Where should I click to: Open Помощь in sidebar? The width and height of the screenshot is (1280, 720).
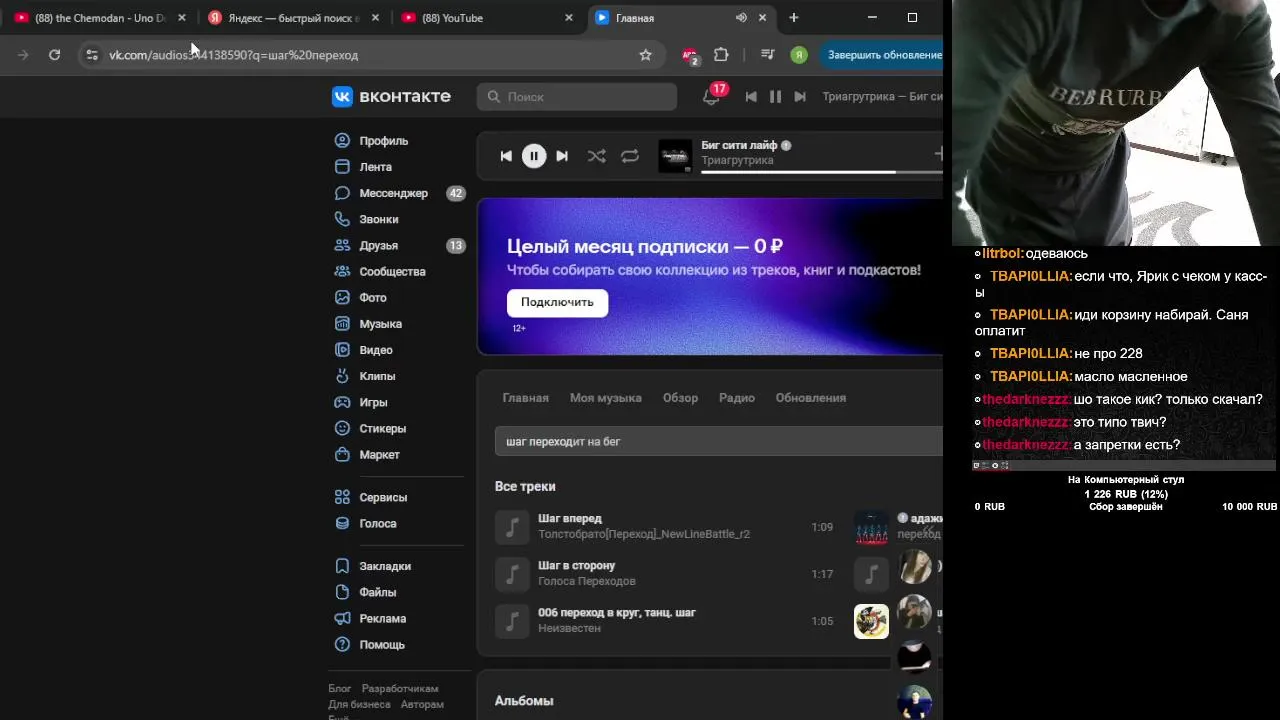370,644
